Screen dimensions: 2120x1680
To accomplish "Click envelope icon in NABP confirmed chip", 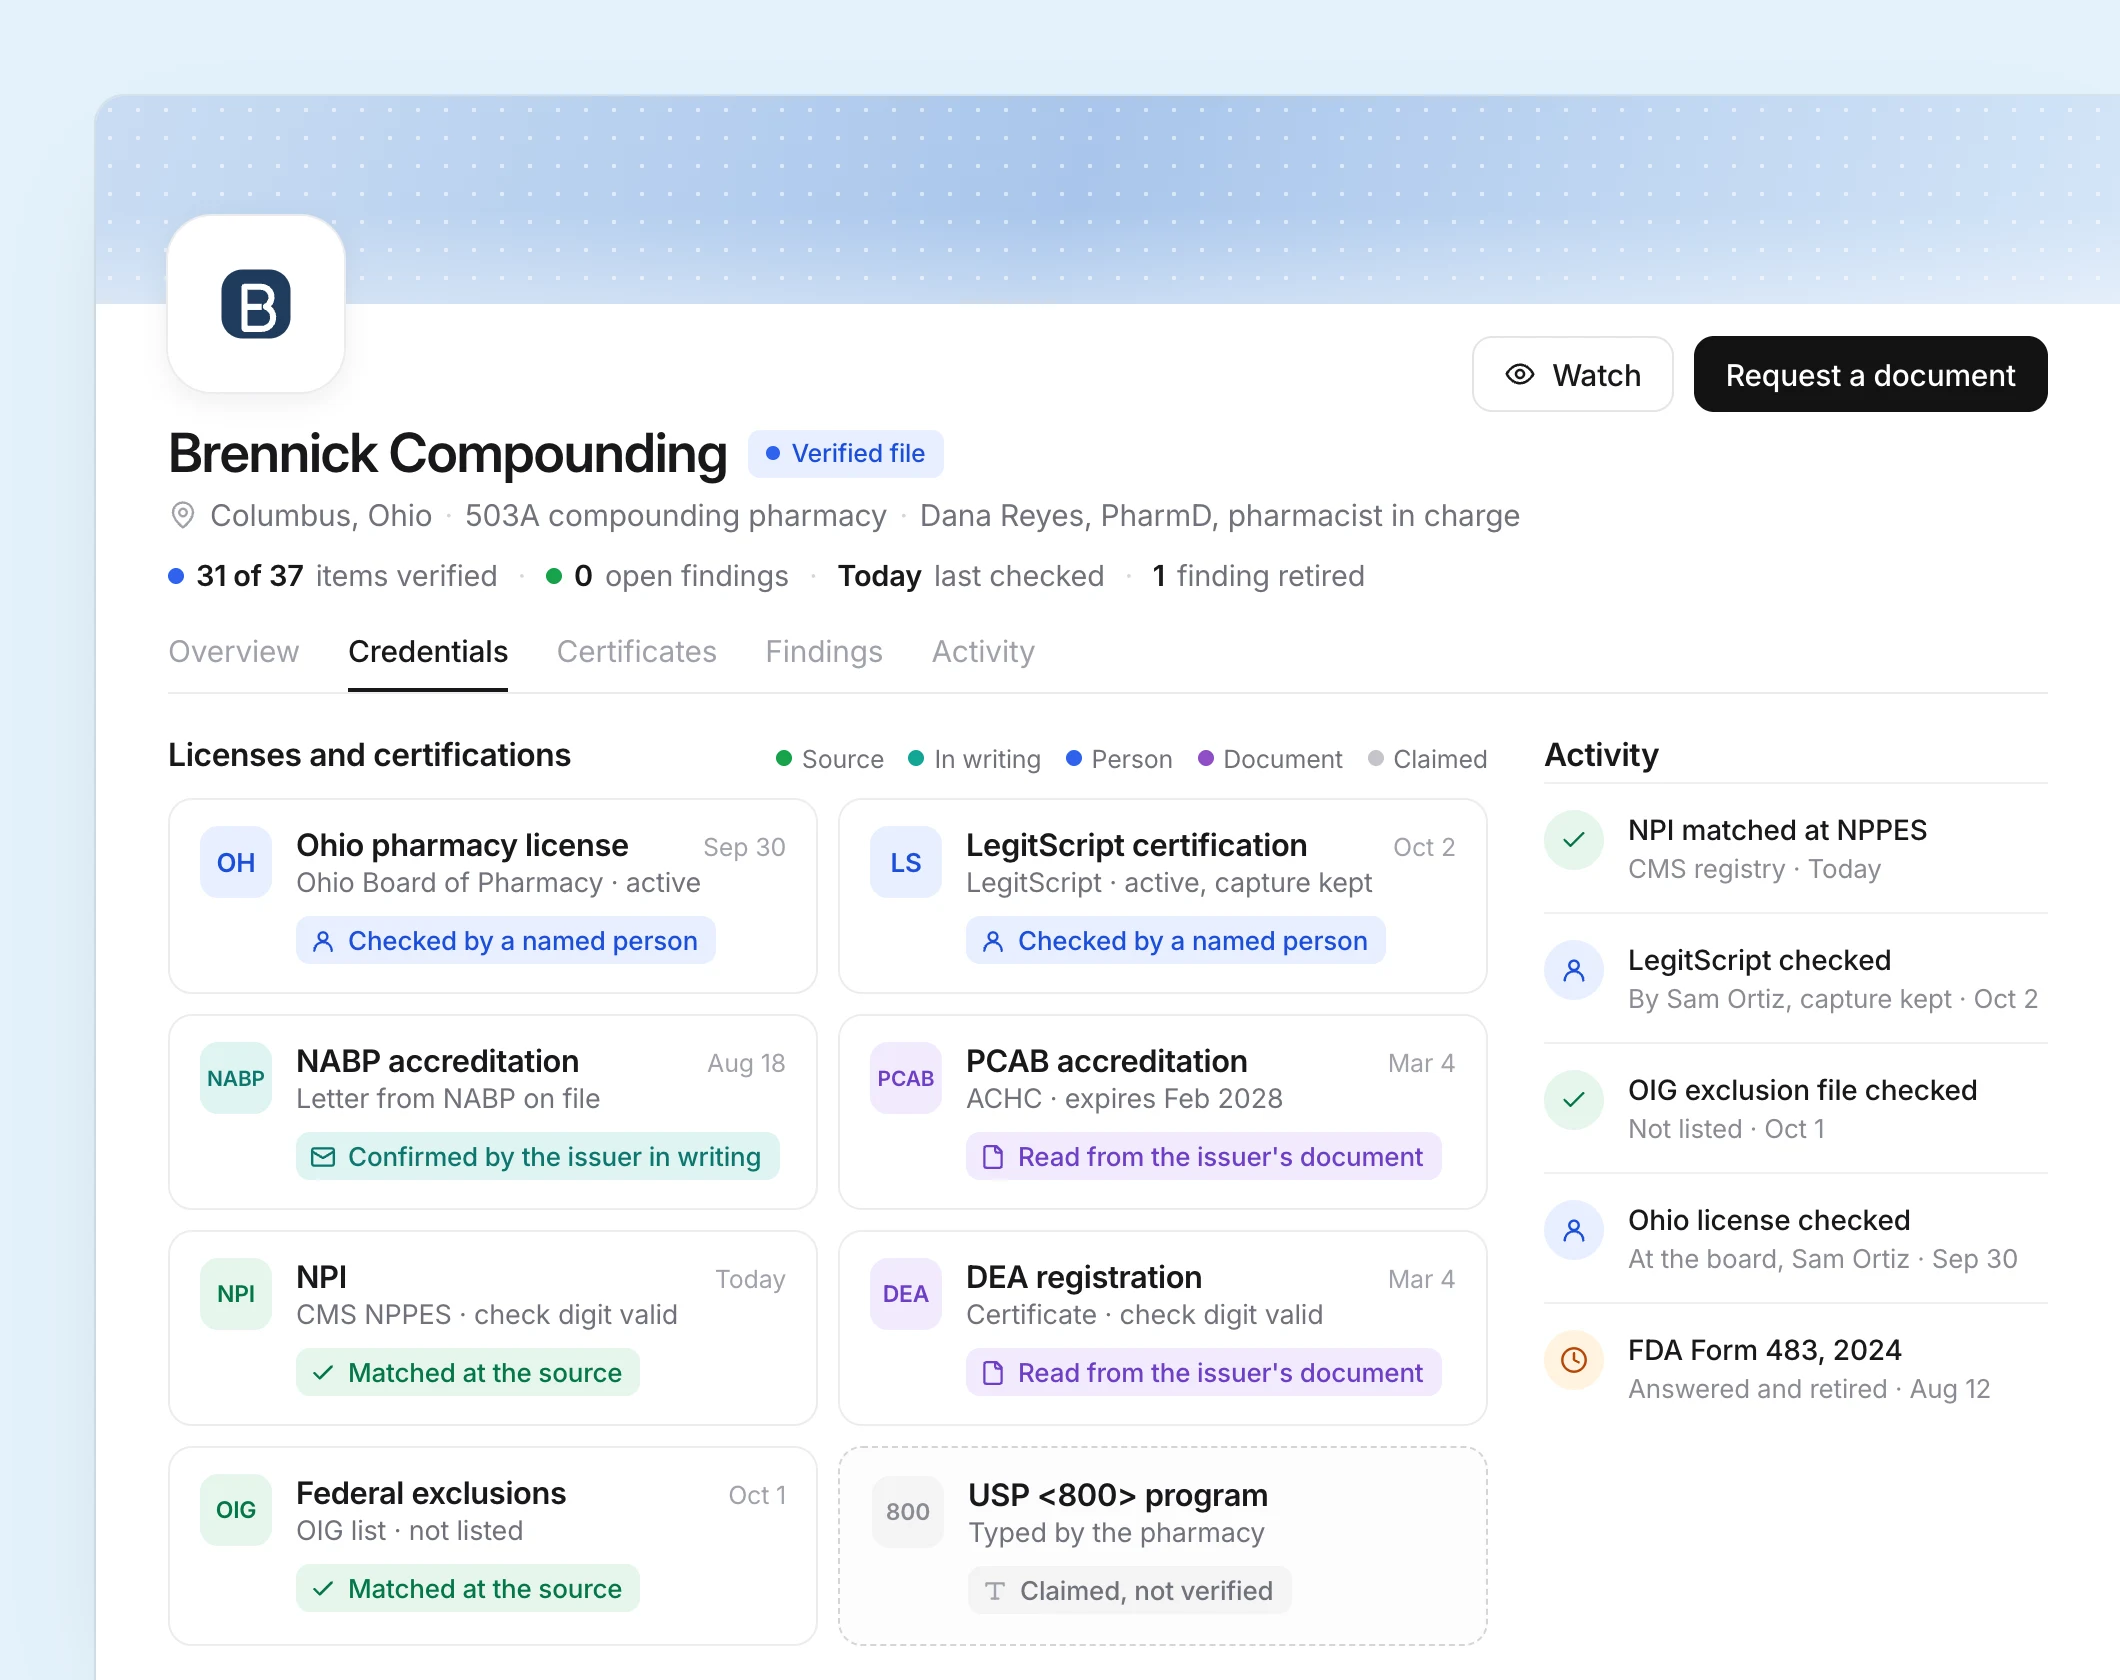I will pos(323,1157).
